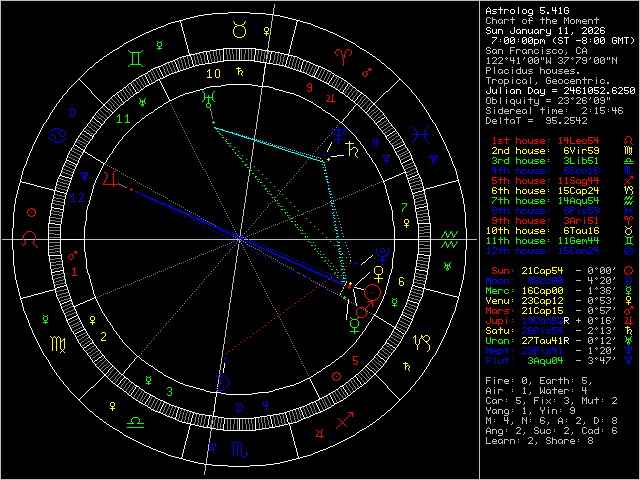Select house number 8 on the wheel
This screenshot has height=480, width=640.
[376, 143]
